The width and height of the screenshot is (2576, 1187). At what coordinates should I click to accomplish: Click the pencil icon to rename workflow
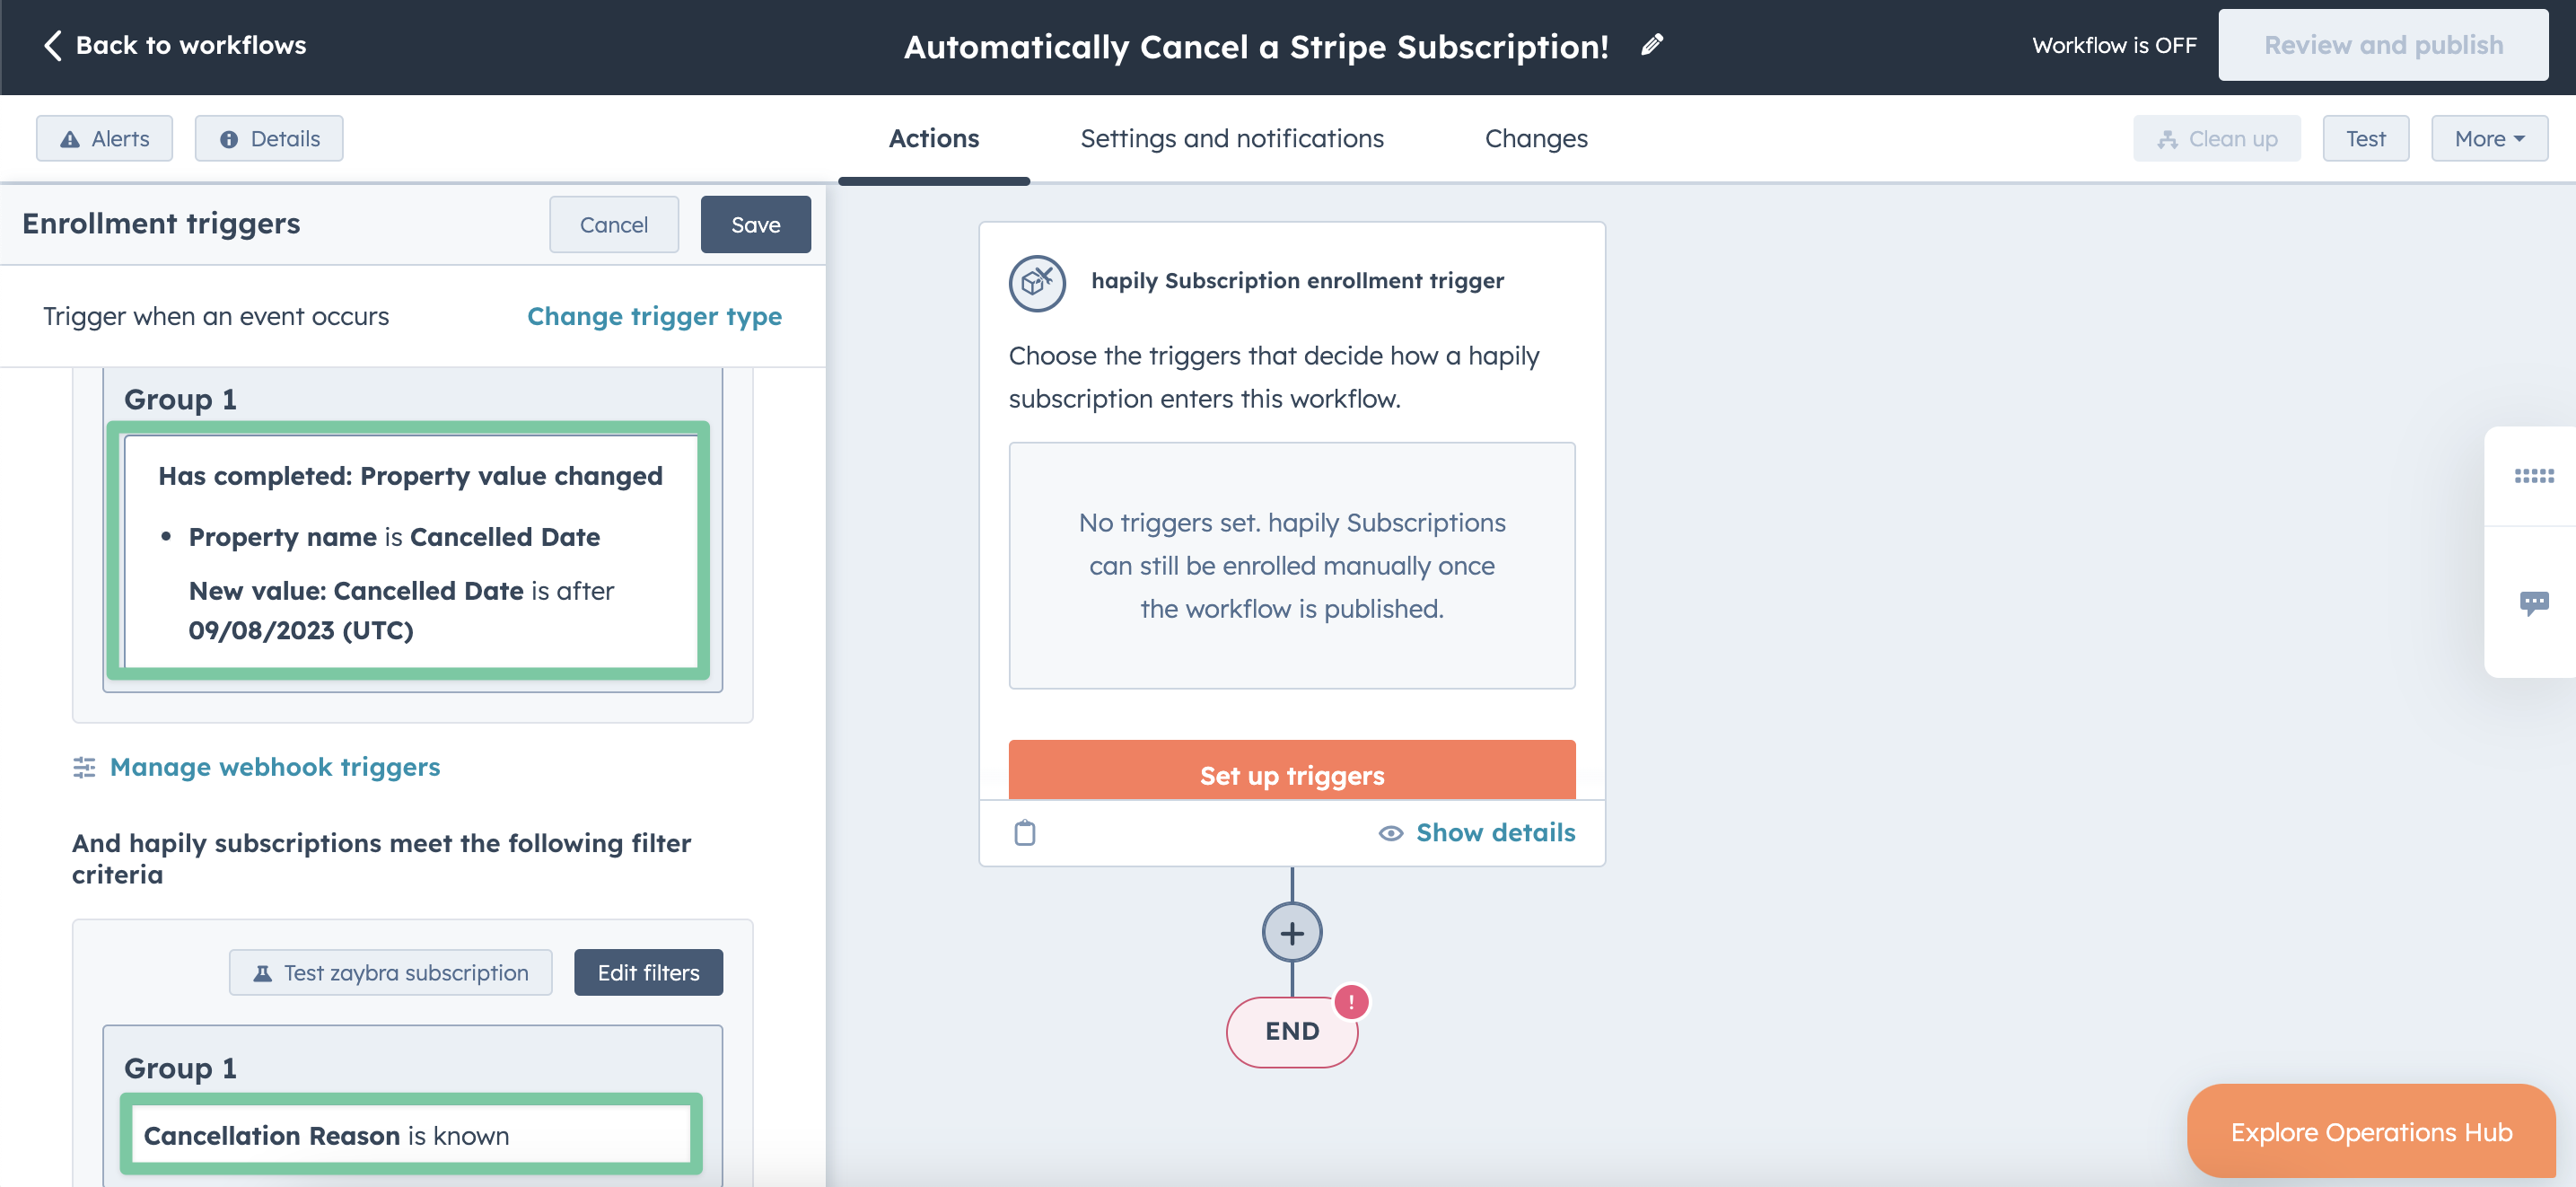point(1652,45)
